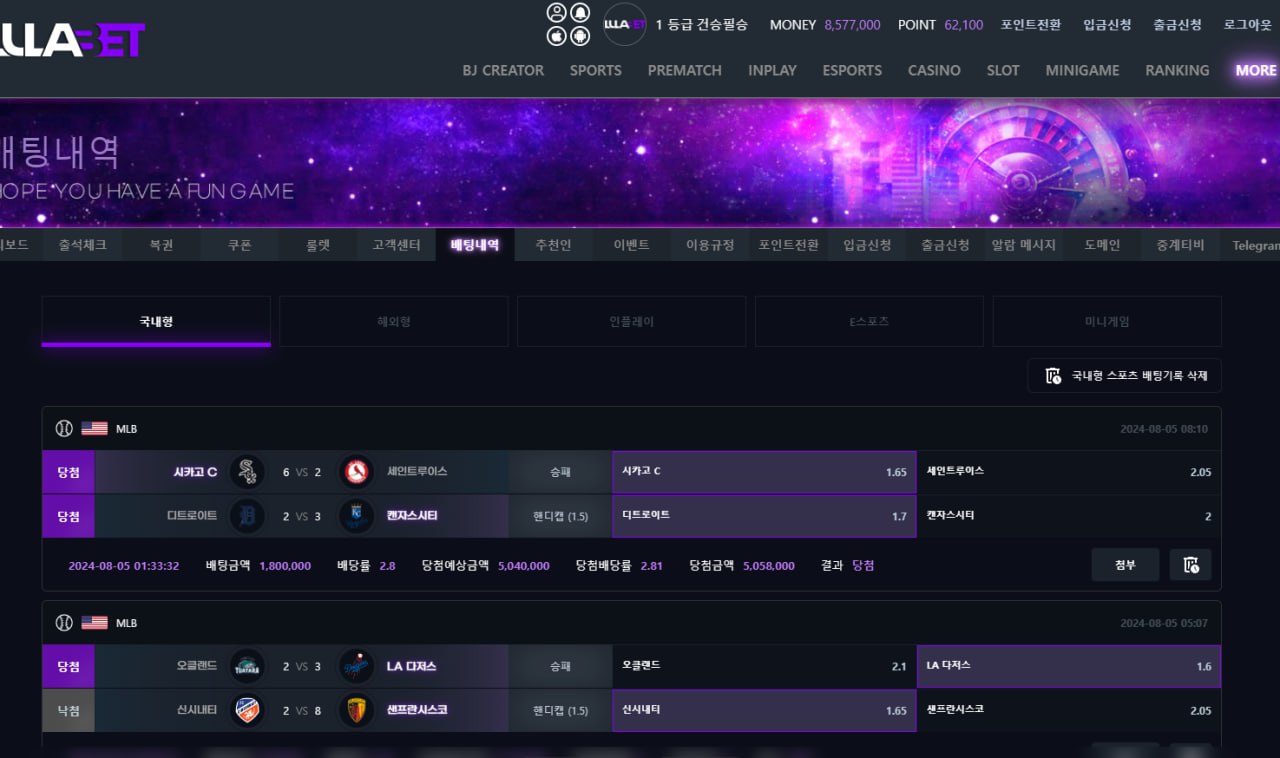The height and width of the screenshot is (758, 1280).
Task: Open the notification bell icon
Action: [x=580, y=13]
